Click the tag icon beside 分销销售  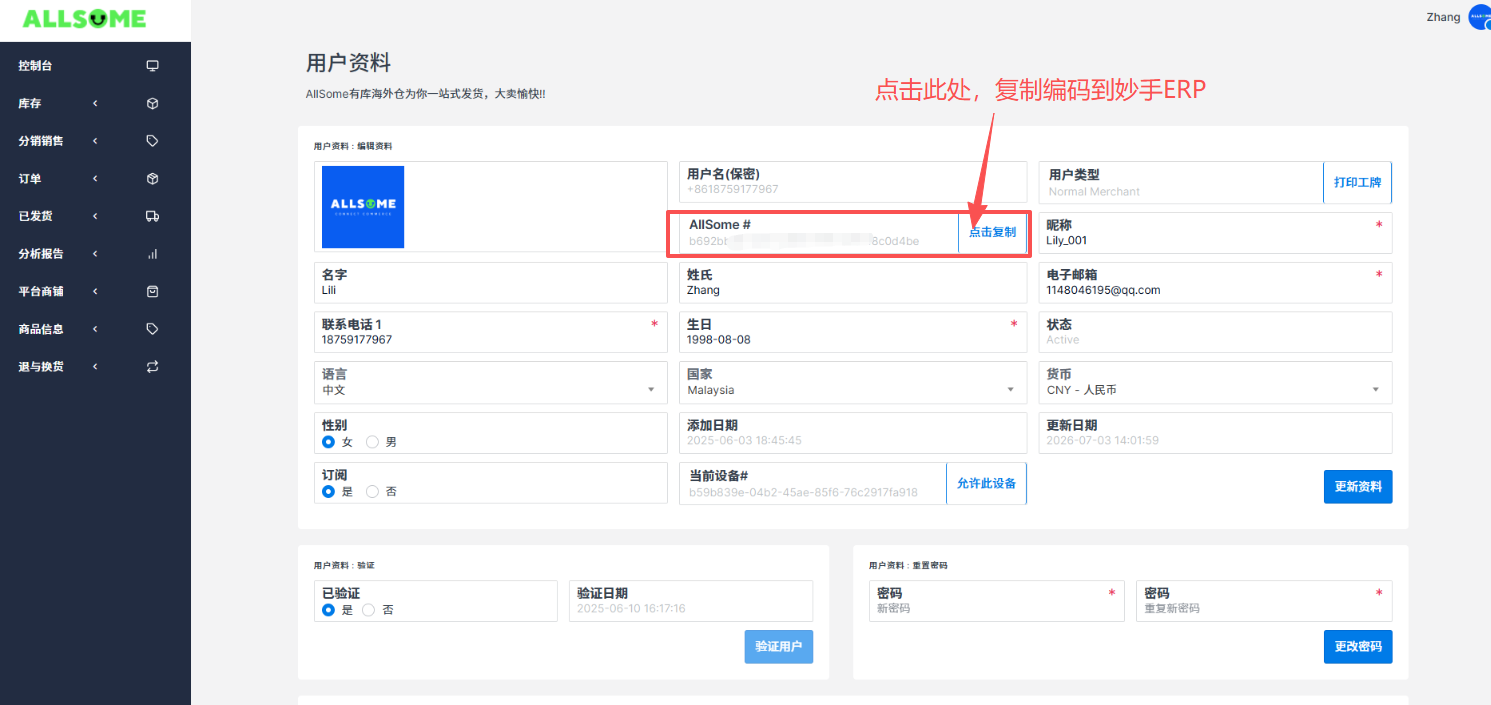click(153, 141)
